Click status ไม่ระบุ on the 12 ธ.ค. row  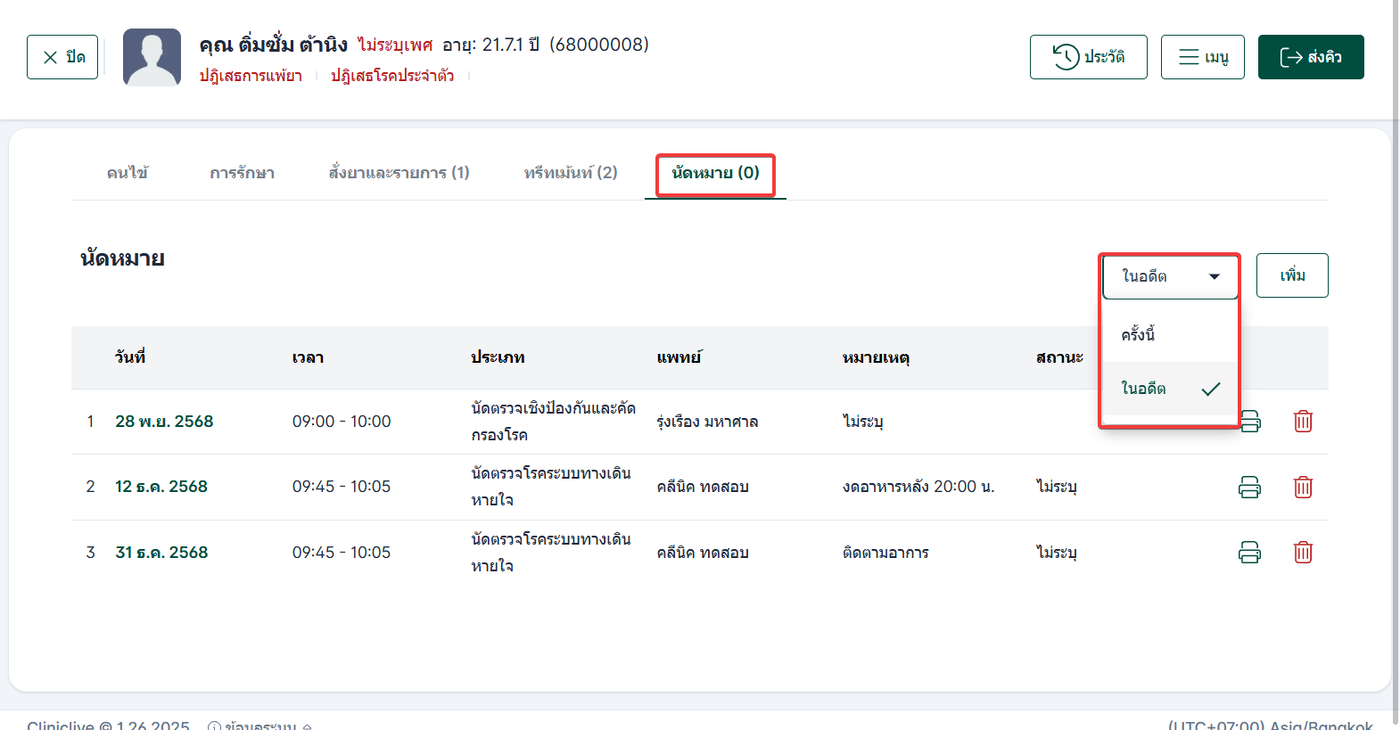[x=1057, y=487]
